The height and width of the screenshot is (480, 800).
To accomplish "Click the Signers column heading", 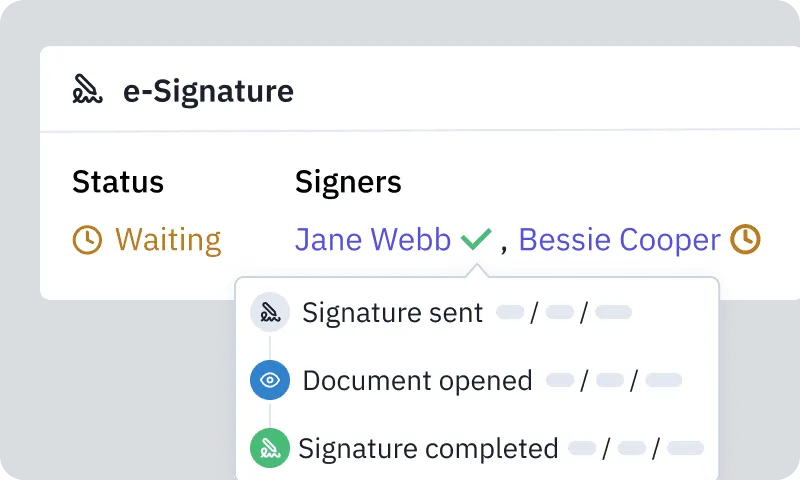I will [x=348, y=182].
